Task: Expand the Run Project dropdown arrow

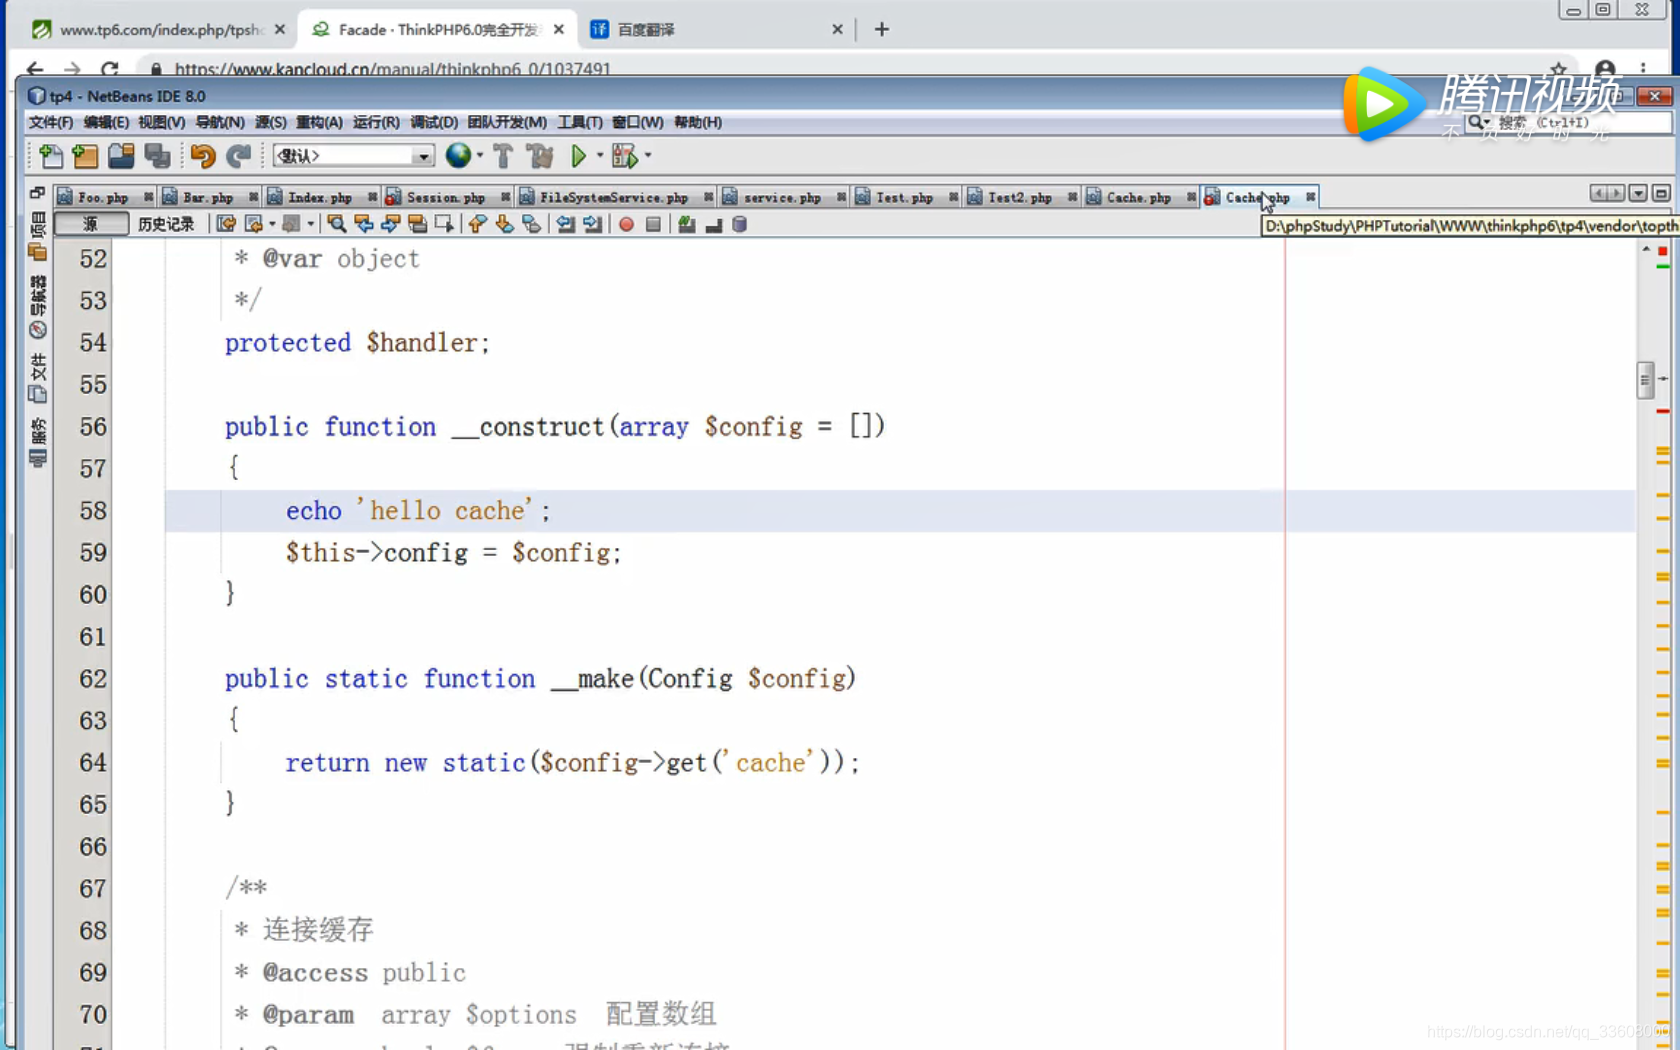Action: pos(600,156)
